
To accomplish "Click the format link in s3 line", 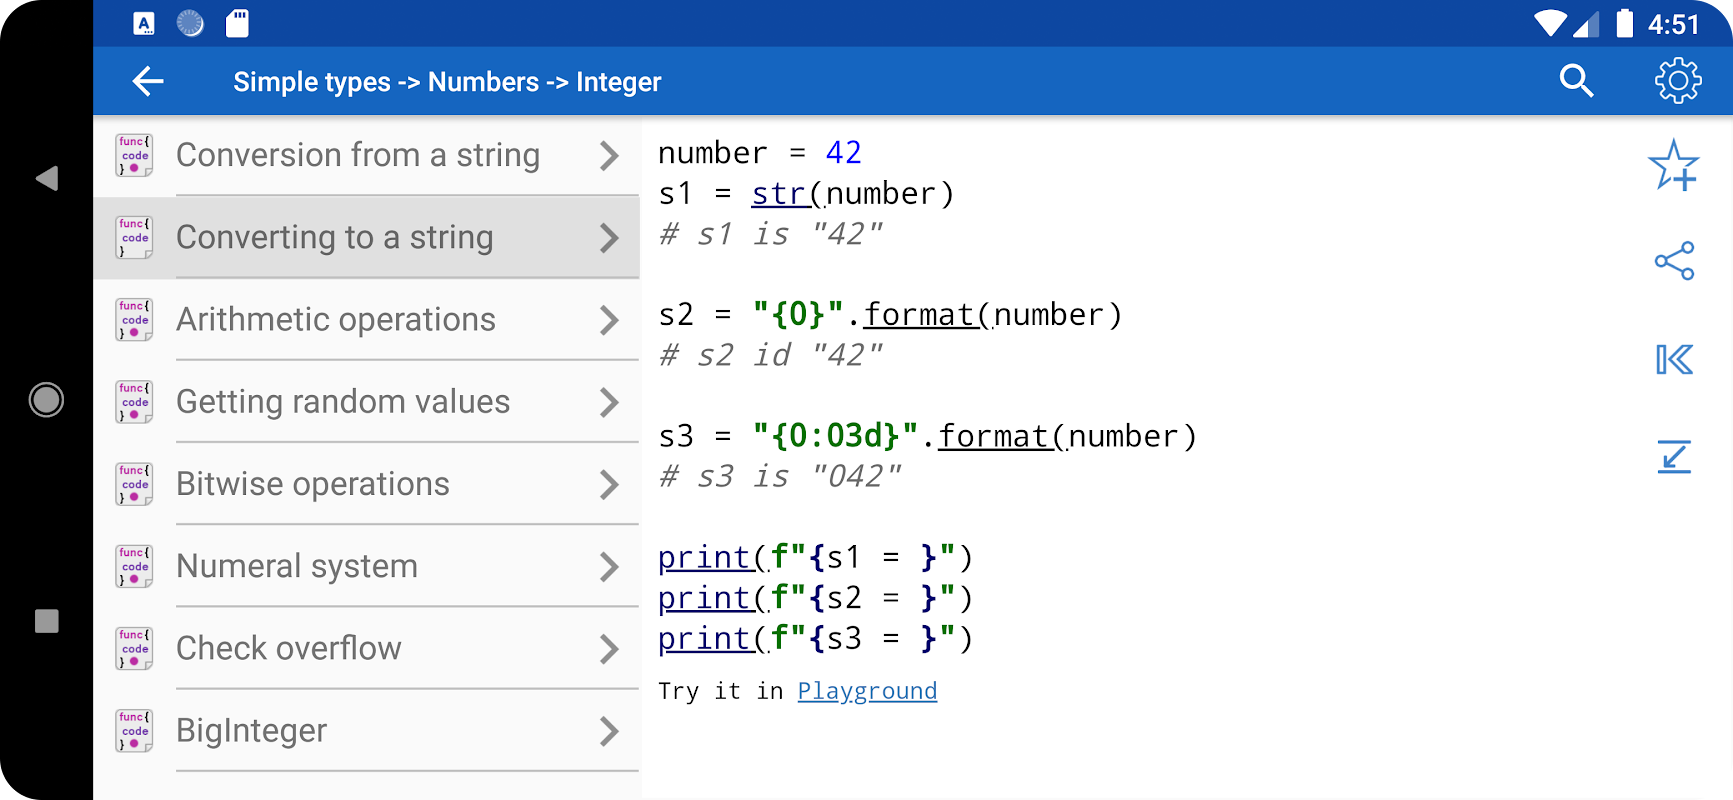I will [994, 436].
